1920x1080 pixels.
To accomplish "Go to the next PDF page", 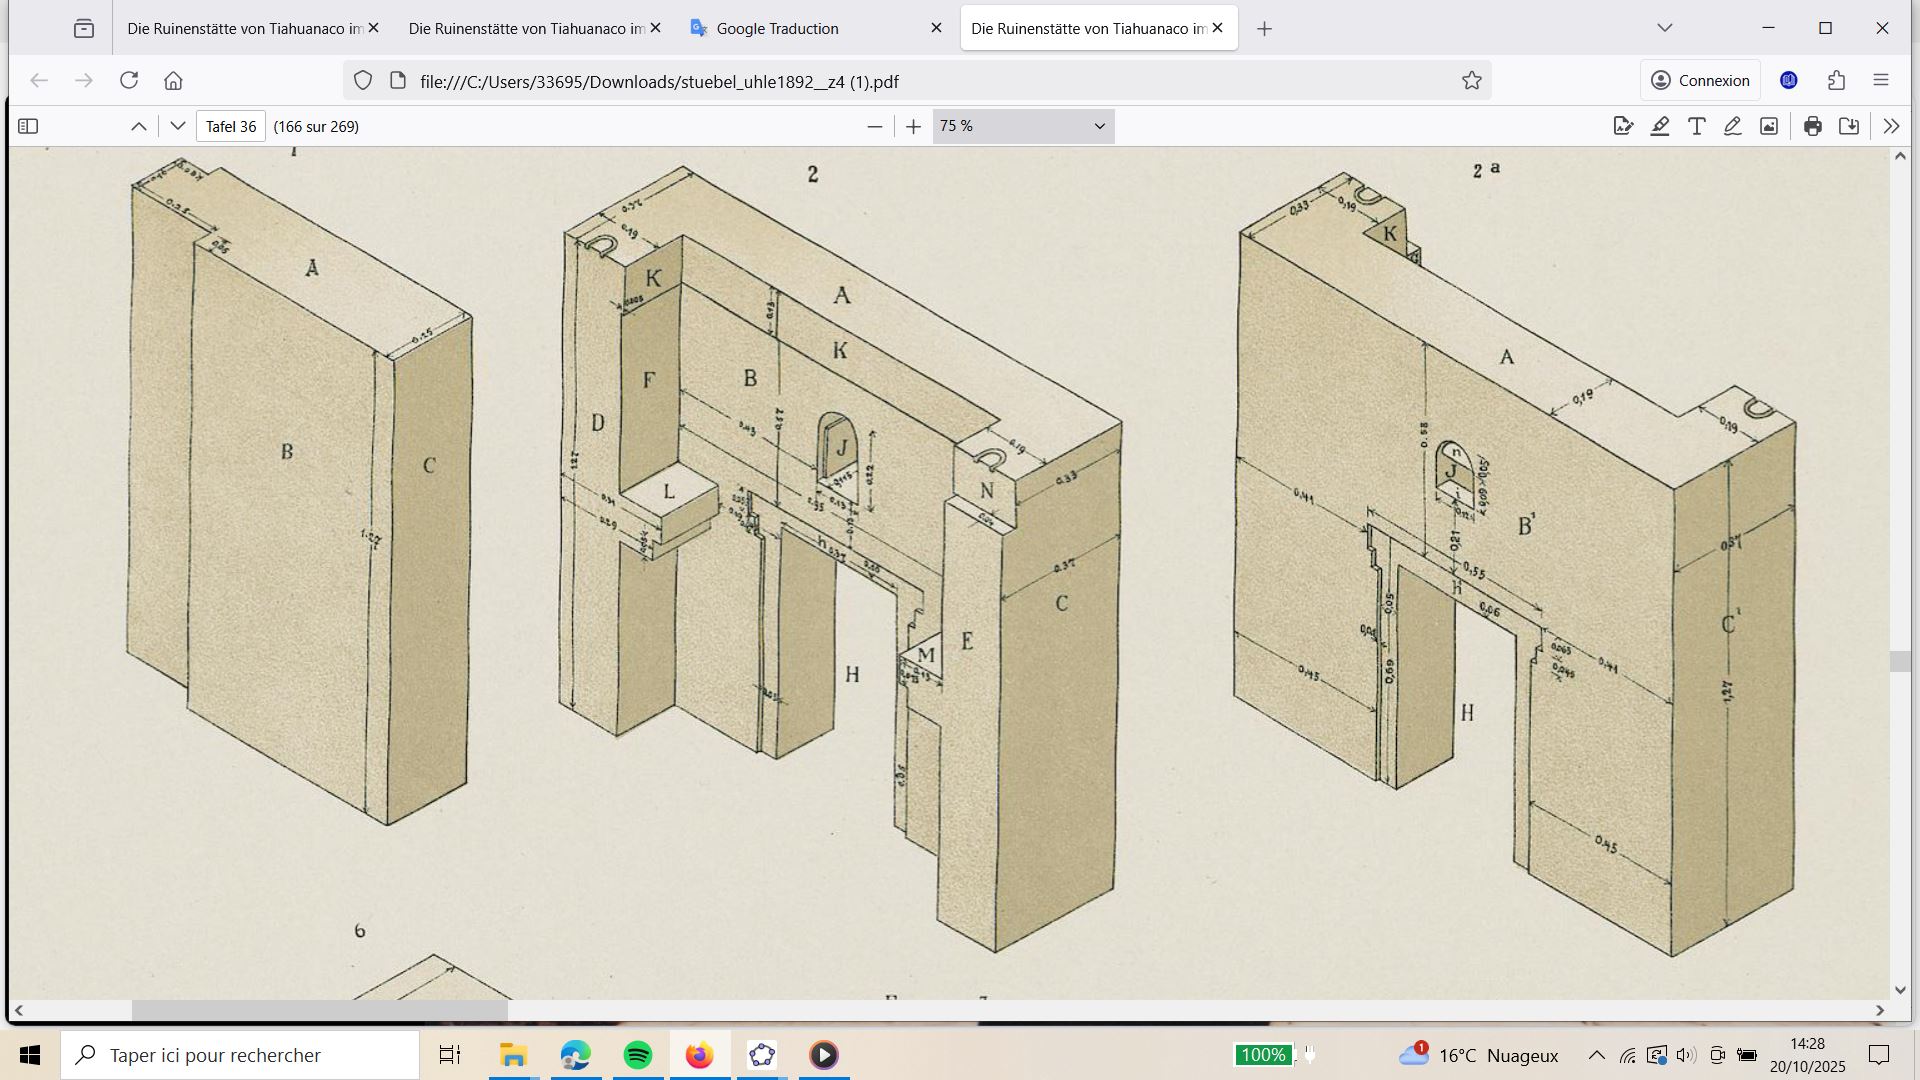I will point(178,126).
